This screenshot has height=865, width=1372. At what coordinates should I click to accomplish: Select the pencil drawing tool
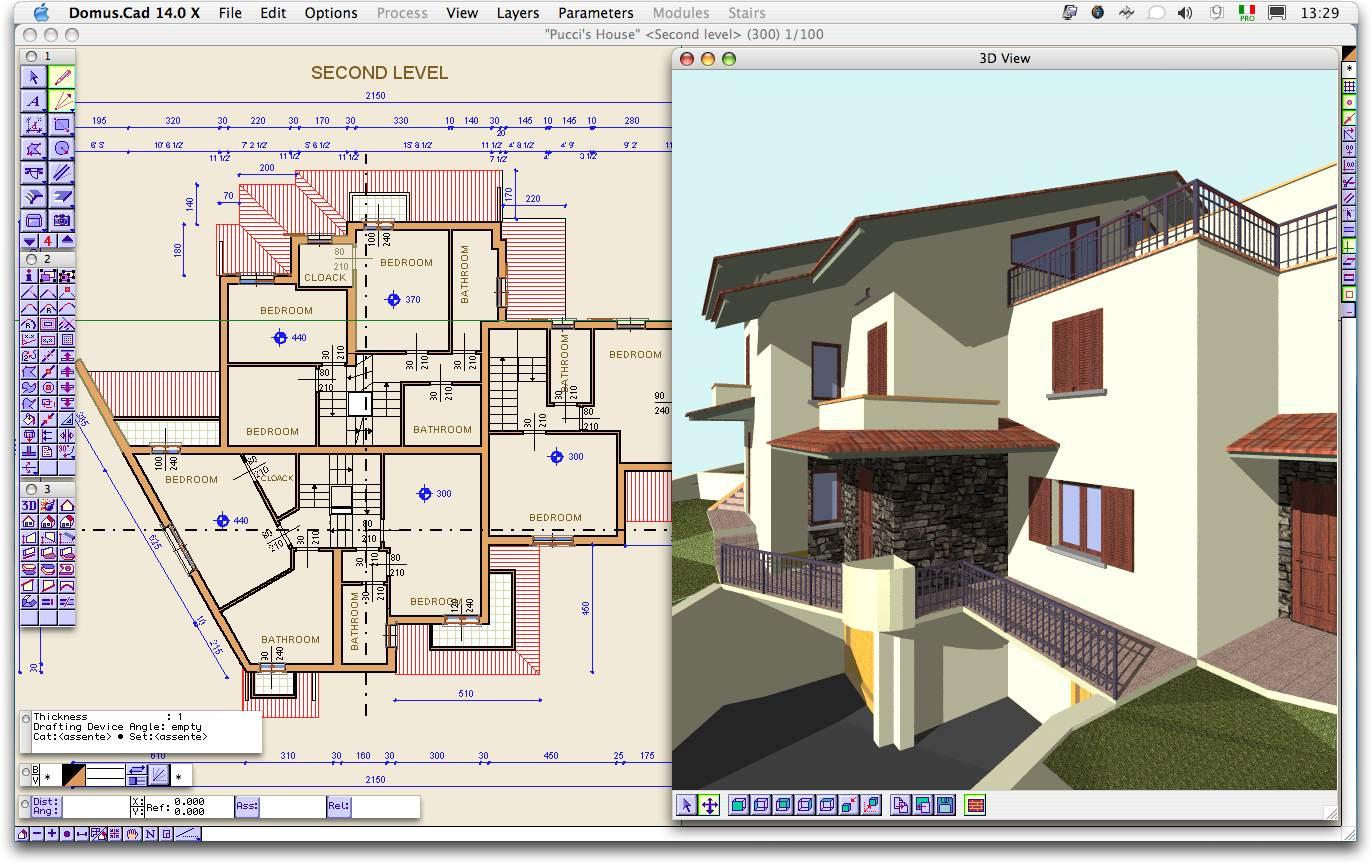tap(61, 77)
